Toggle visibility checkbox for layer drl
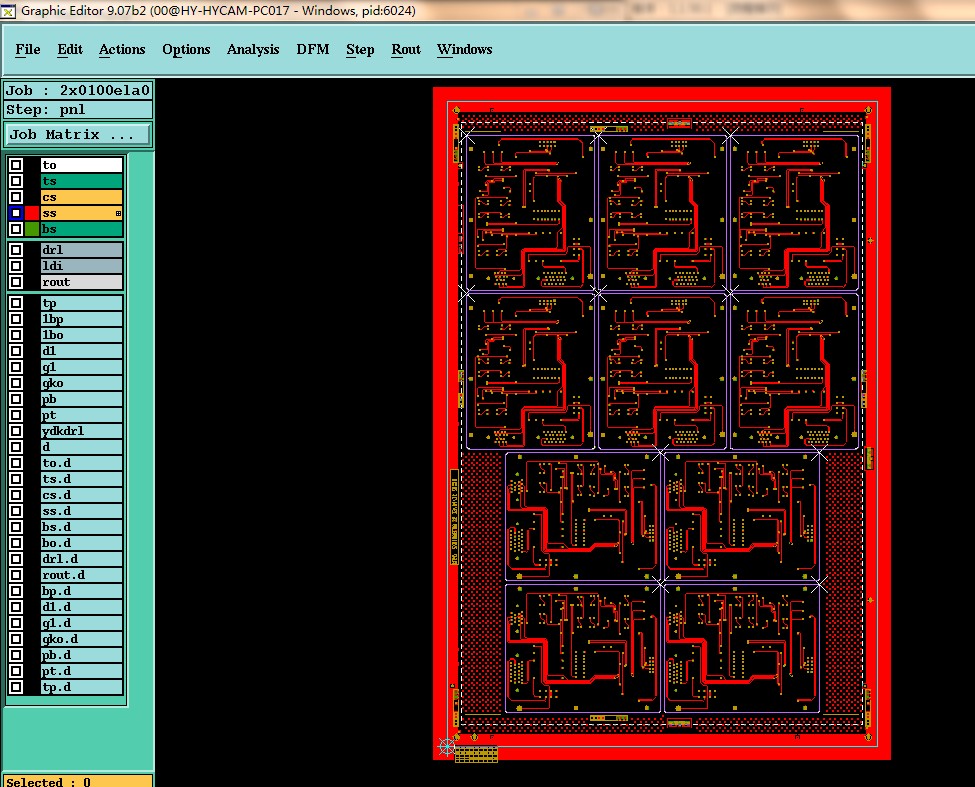 point(16,250)
